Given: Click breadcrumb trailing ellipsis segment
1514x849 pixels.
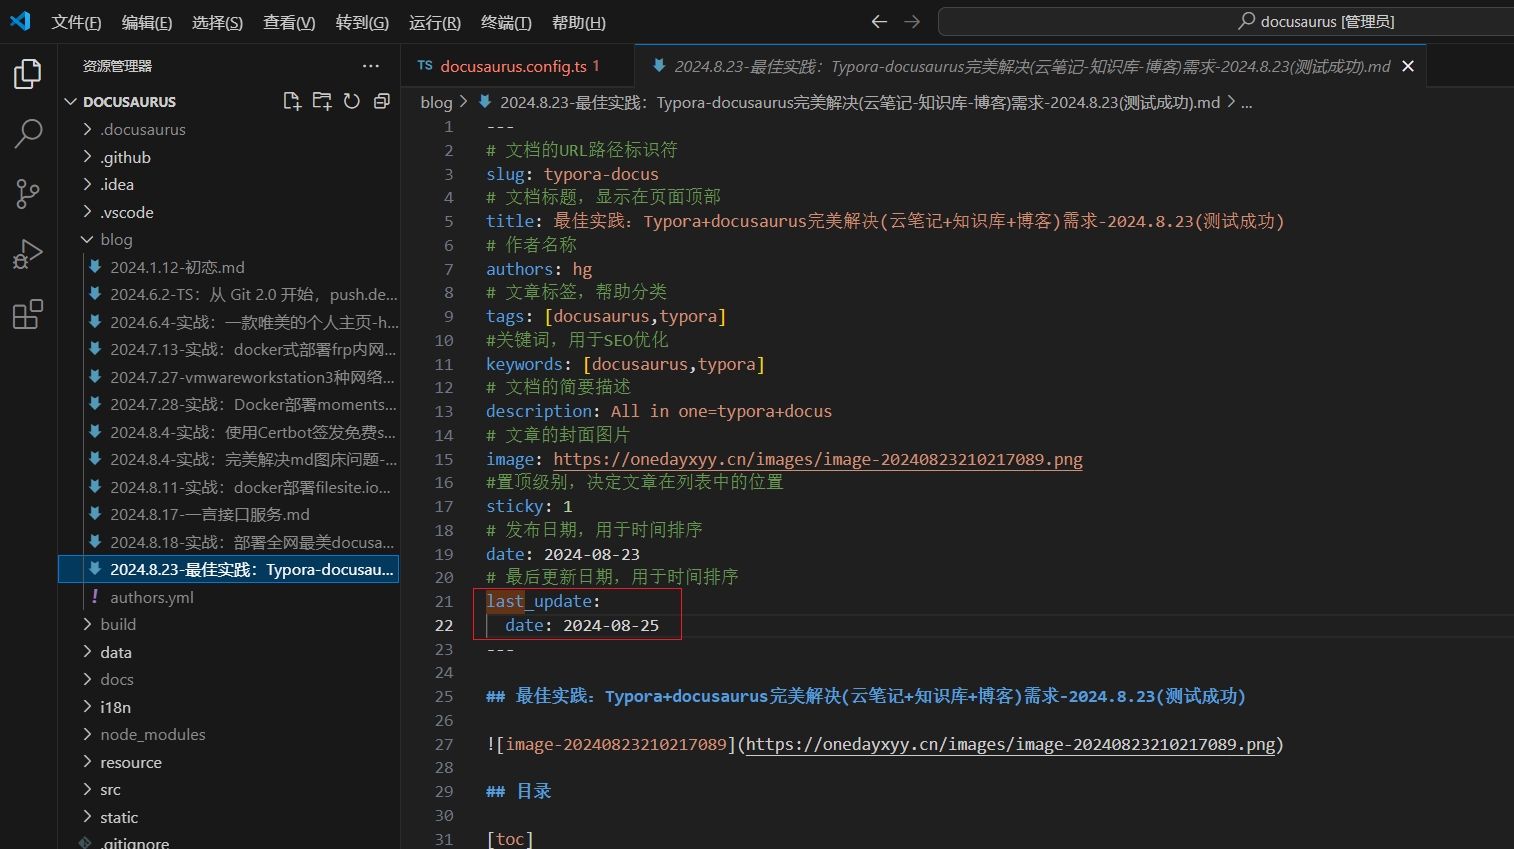Looking at the screenshot, I should coord(1247,102).
